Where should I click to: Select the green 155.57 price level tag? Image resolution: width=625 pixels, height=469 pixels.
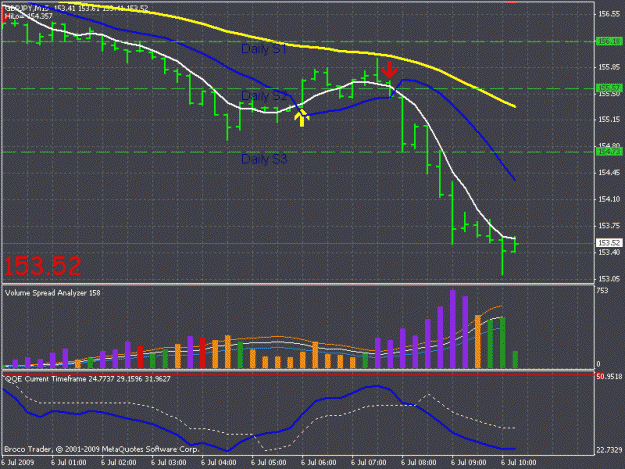[609, 88]
